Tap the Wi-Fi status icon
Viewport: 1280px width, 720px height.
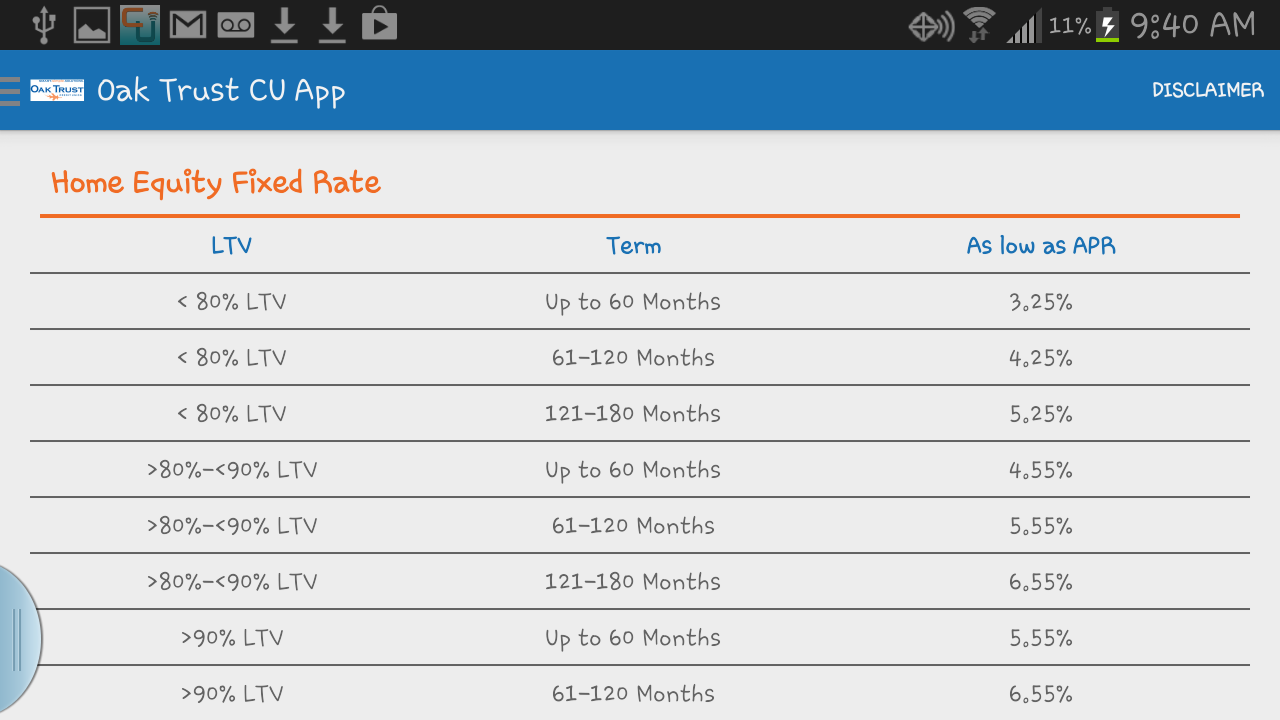pyautogui.click(x=979, y=25)
